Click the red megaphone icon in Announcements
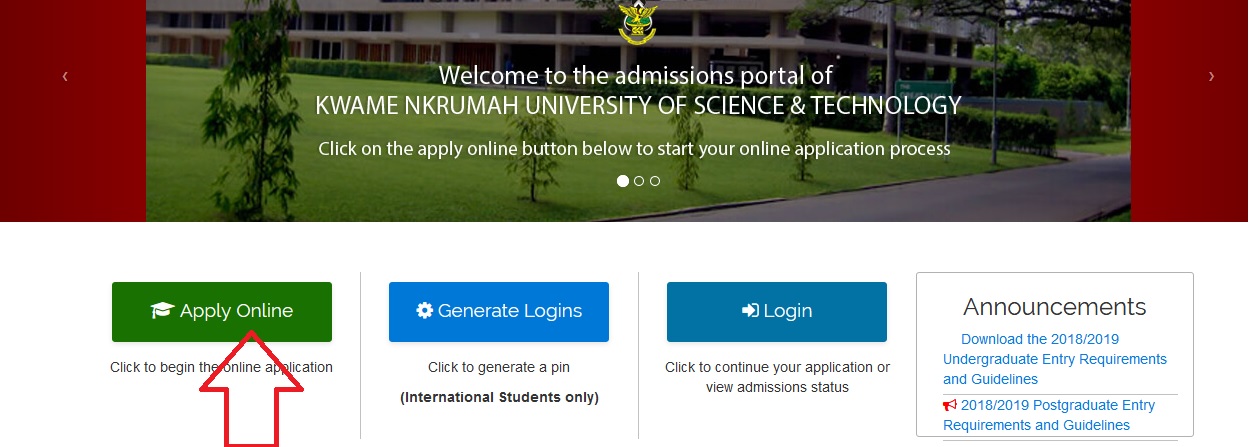Image resolution: width=1249 pixels, height=447 pixels. point(950,406)
